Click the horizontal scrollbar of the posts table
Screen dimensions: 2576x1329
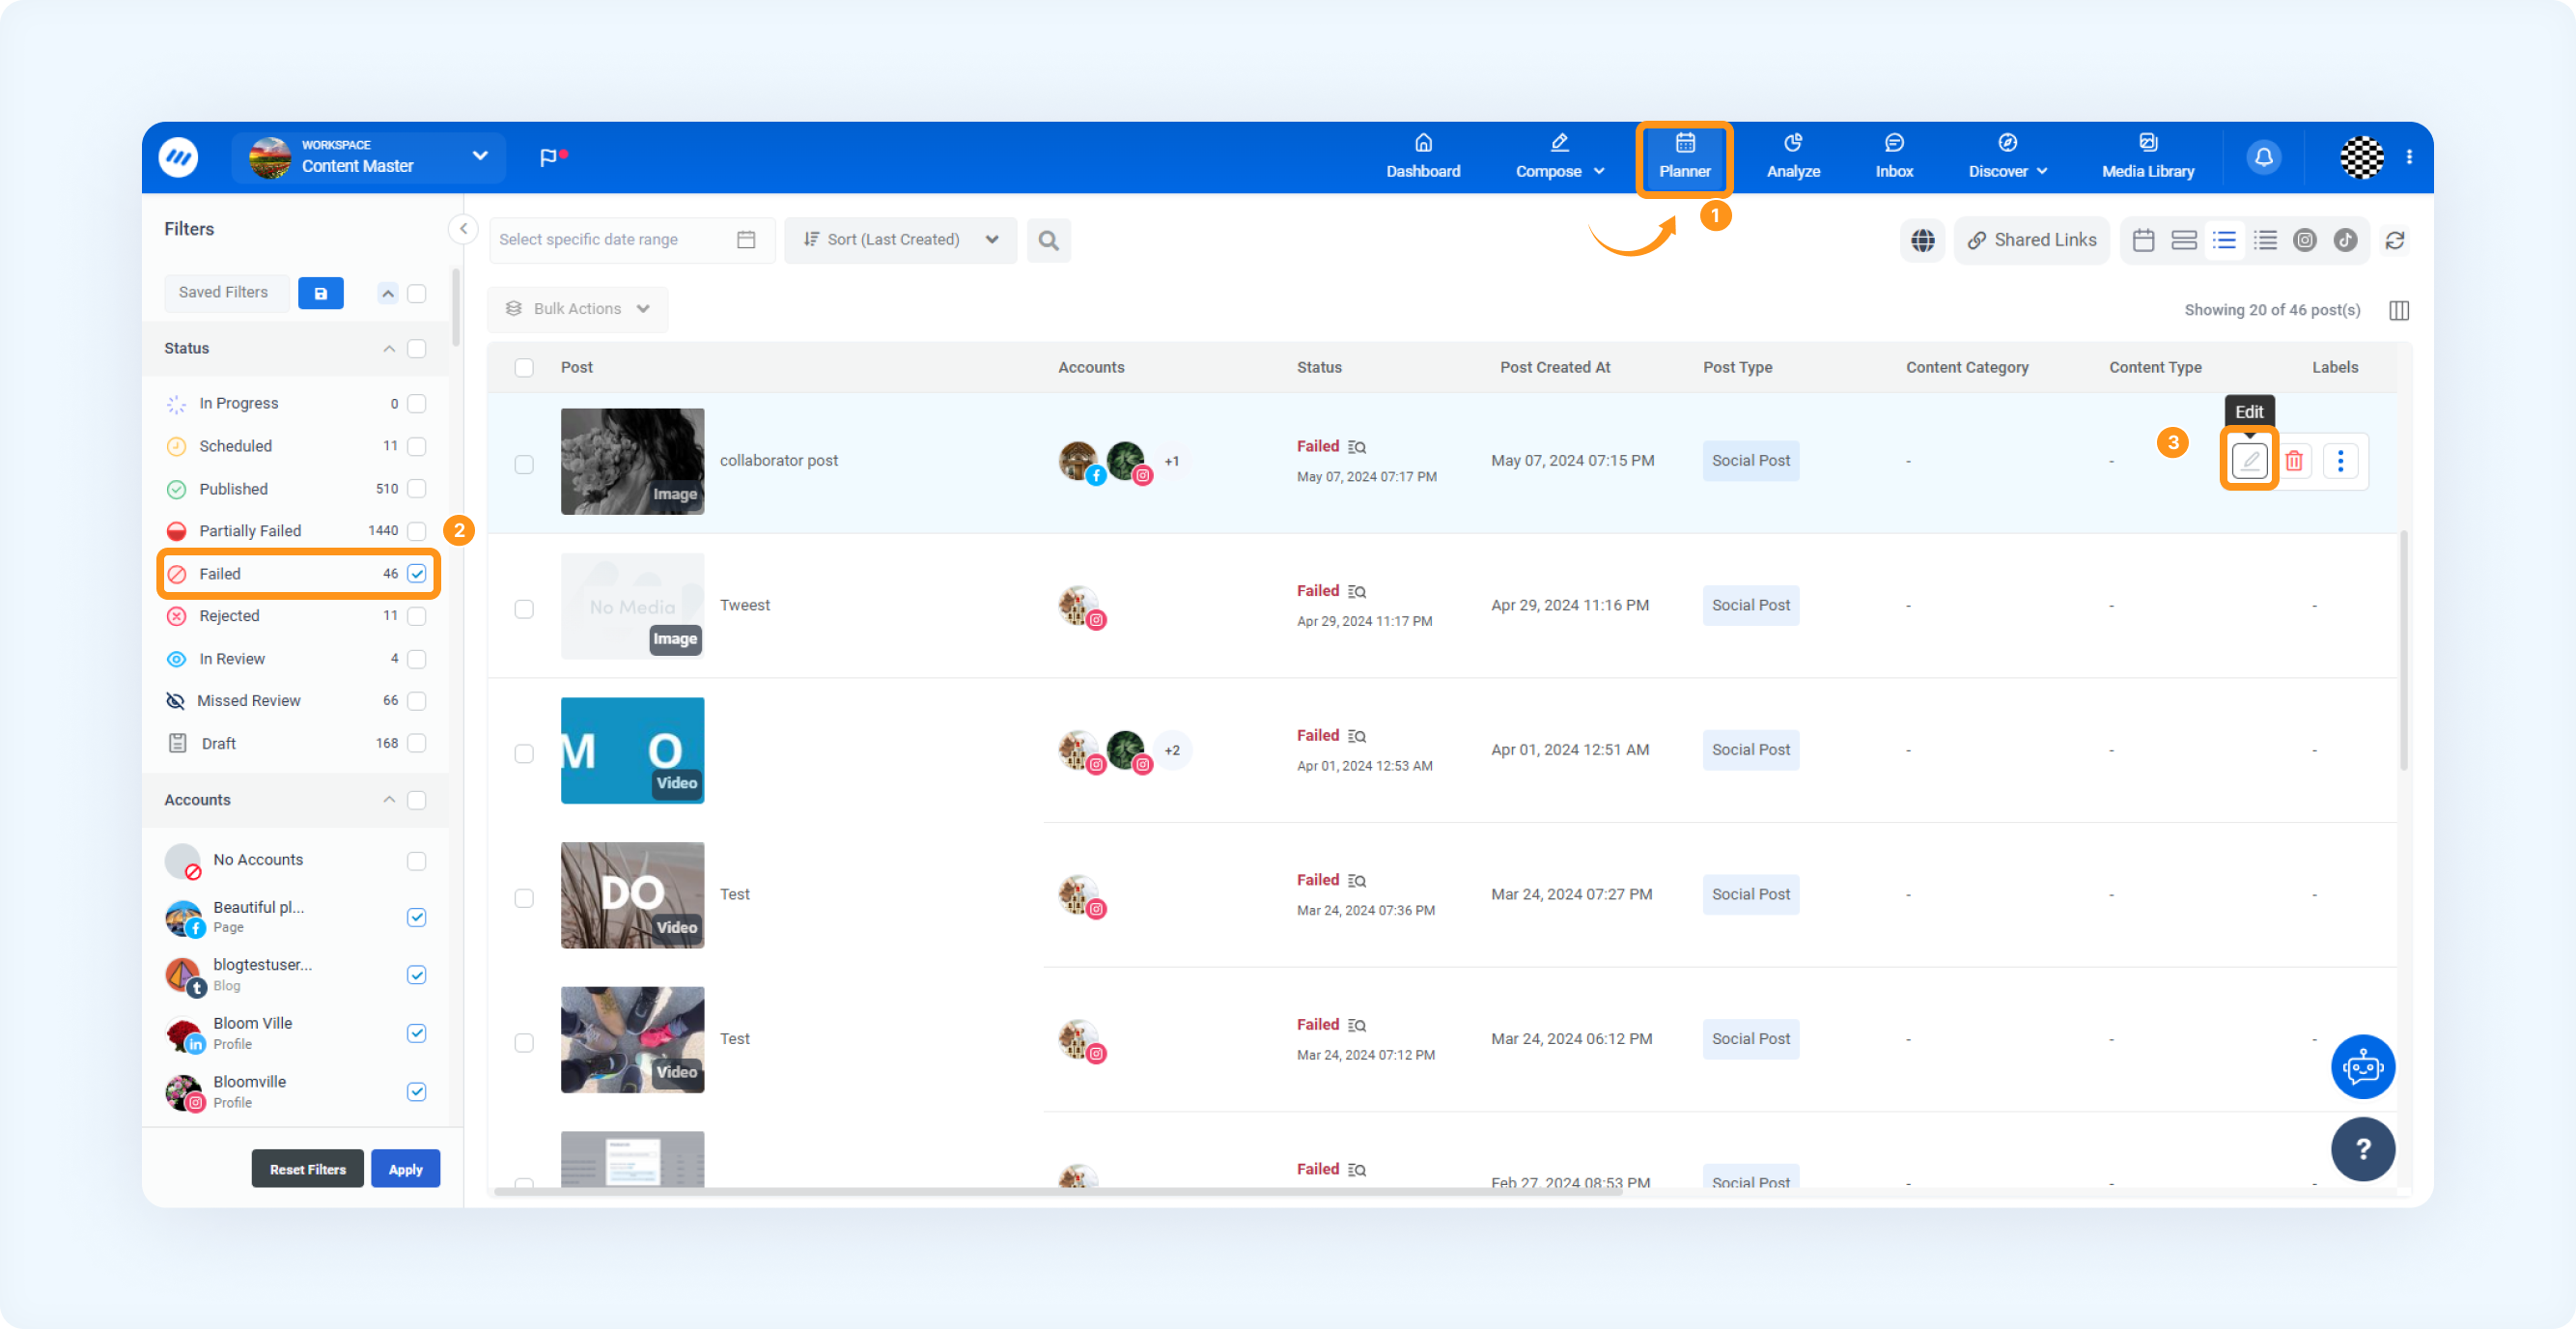point(1057,1192)
